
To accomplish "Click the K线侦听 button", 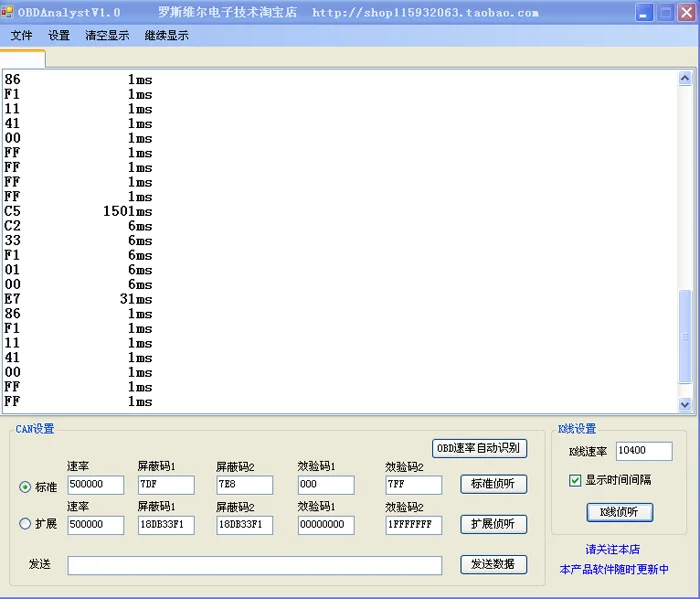I will (x=620, y=512).
